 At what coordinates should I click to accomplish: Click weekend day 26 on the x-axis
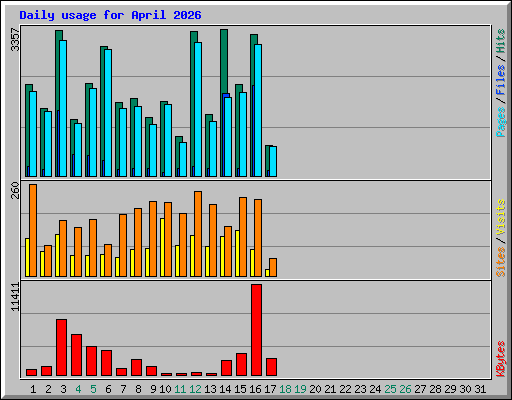click(x=405, y=389)
